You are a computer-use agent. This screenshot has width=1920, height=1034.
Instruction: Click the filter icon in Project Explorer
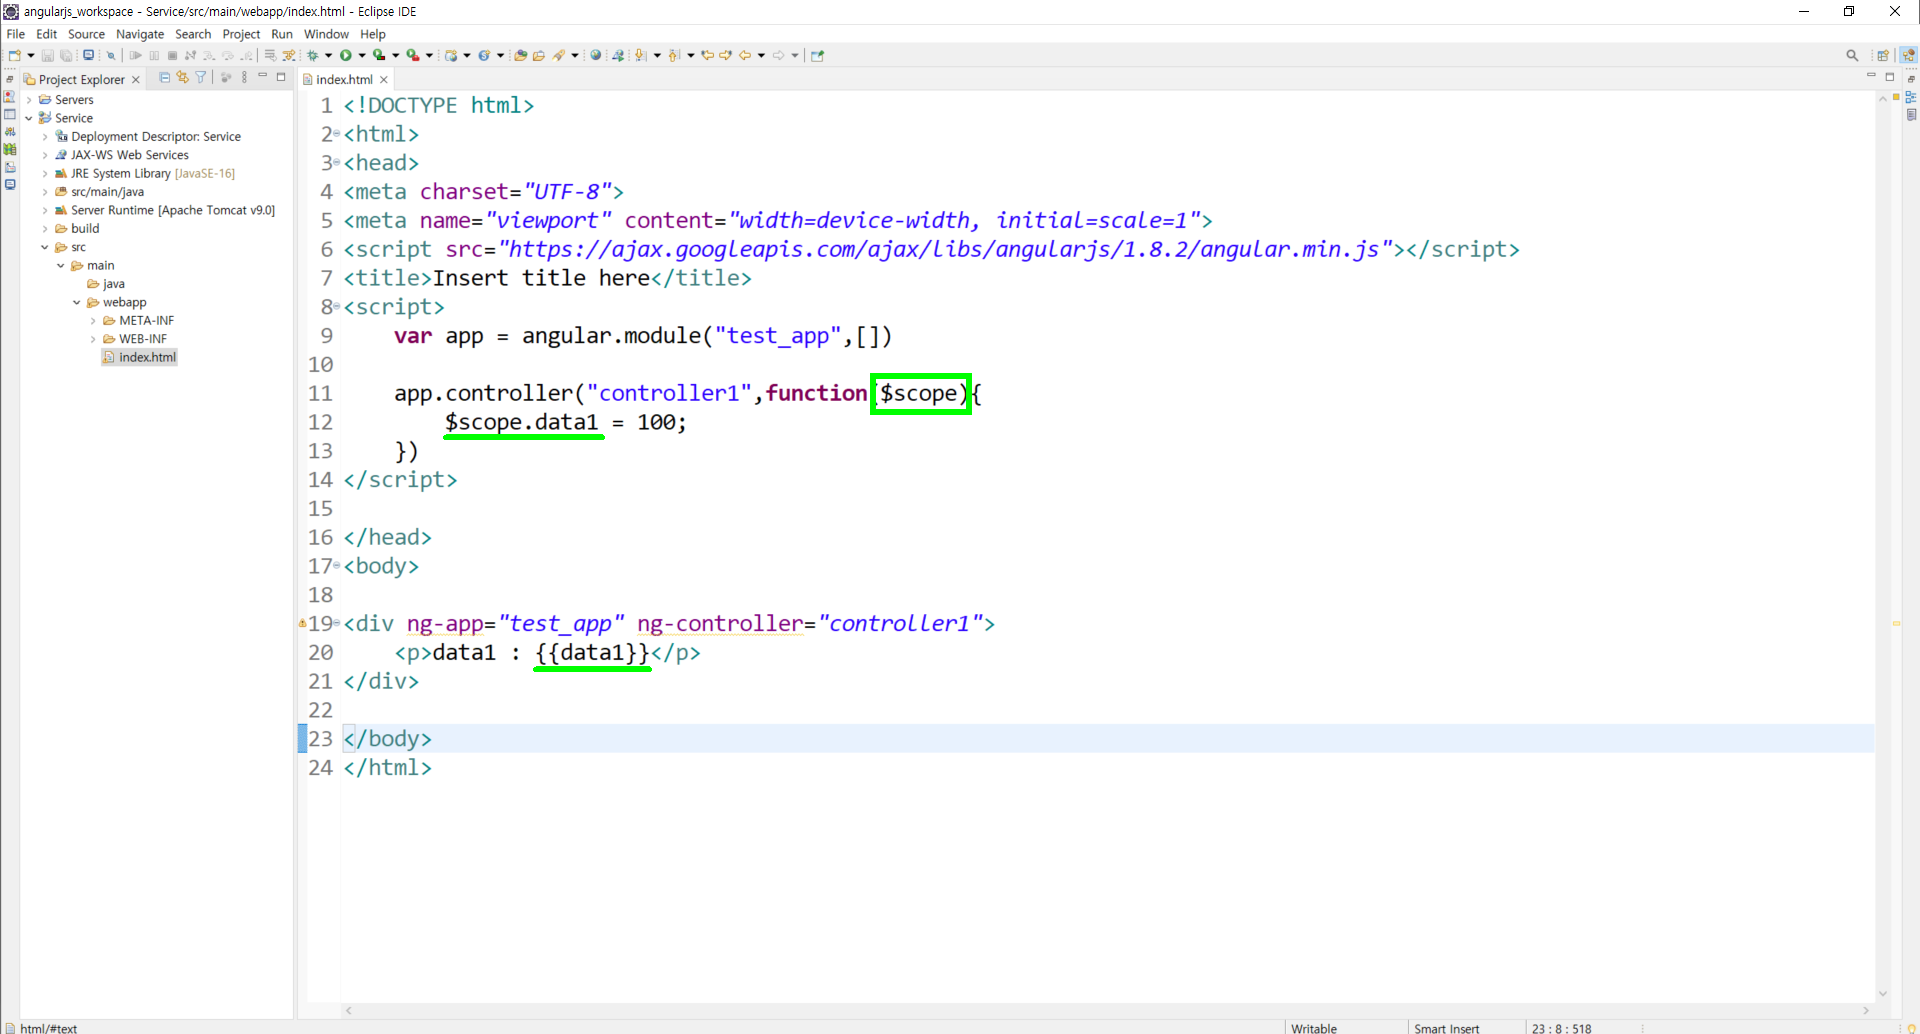pos(200,77)
